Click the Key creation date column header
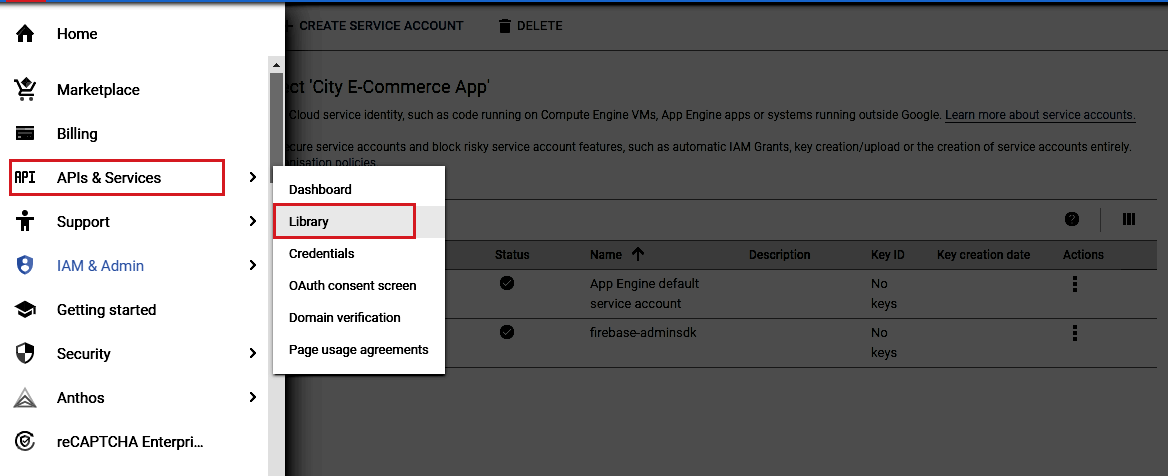The height and width of the screenshot is (476, 1168). pyautogui.click(x=983, y=254)
